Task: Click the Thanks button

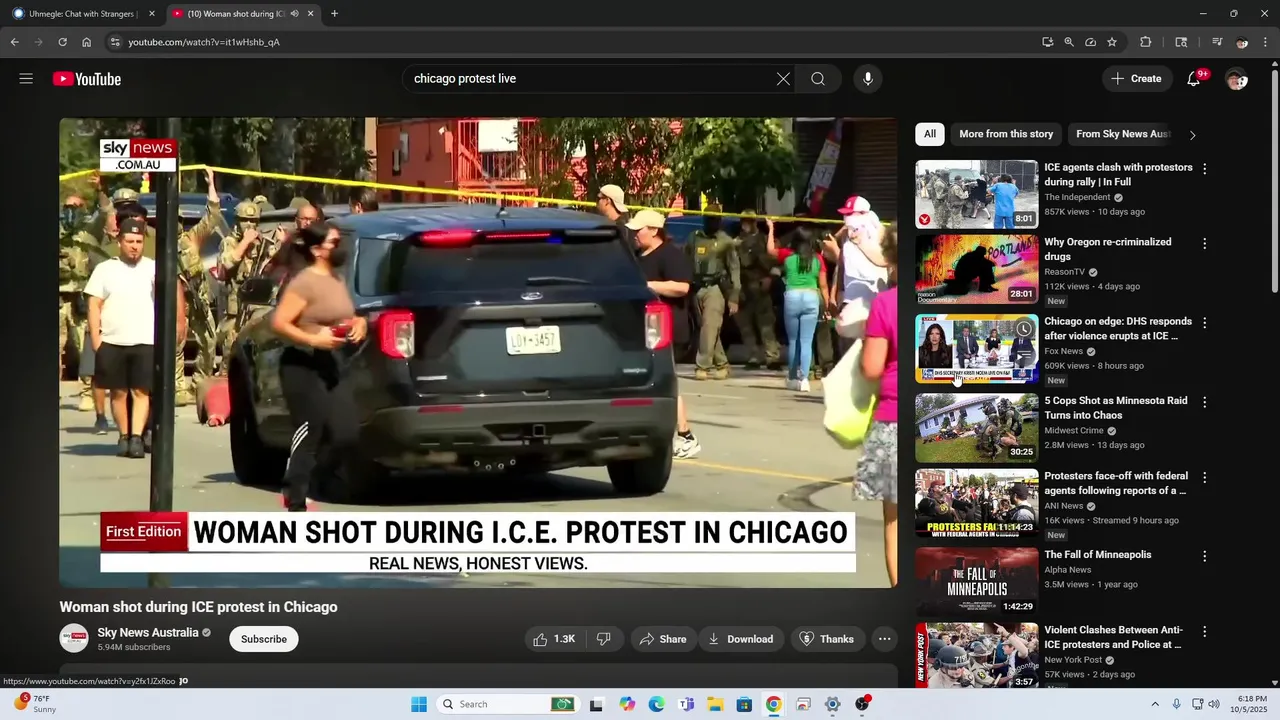Action: tap(826, 639)
